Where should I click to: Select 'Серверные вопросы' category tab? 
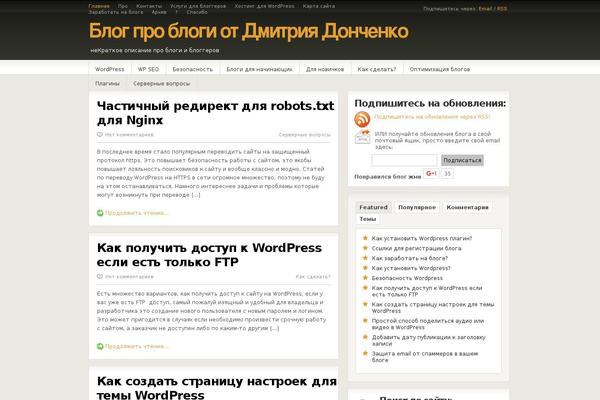tap(161, 83)
